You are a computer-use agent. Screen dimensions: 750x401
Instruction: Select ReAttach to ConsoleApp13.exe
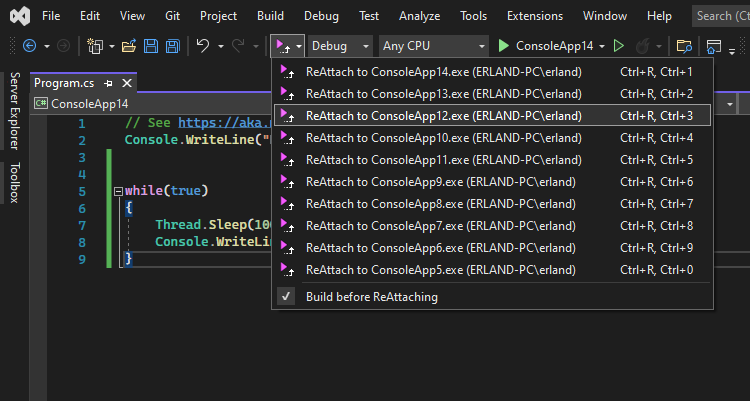(x=492, y=94)
